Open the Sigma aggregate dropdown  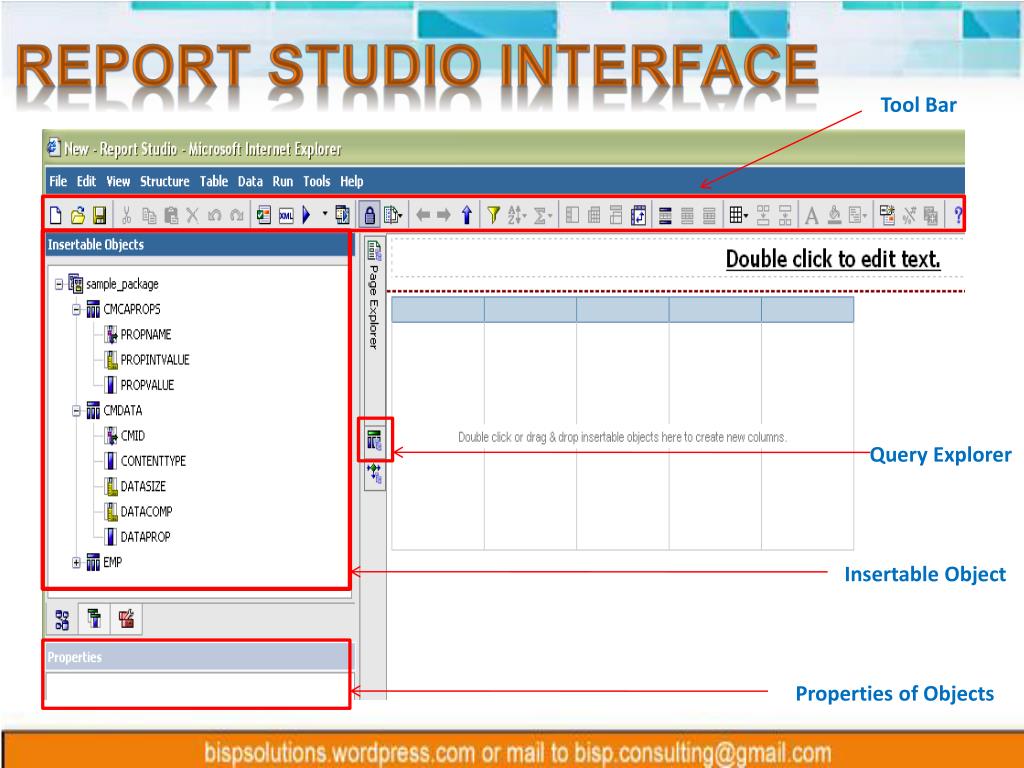543,214
